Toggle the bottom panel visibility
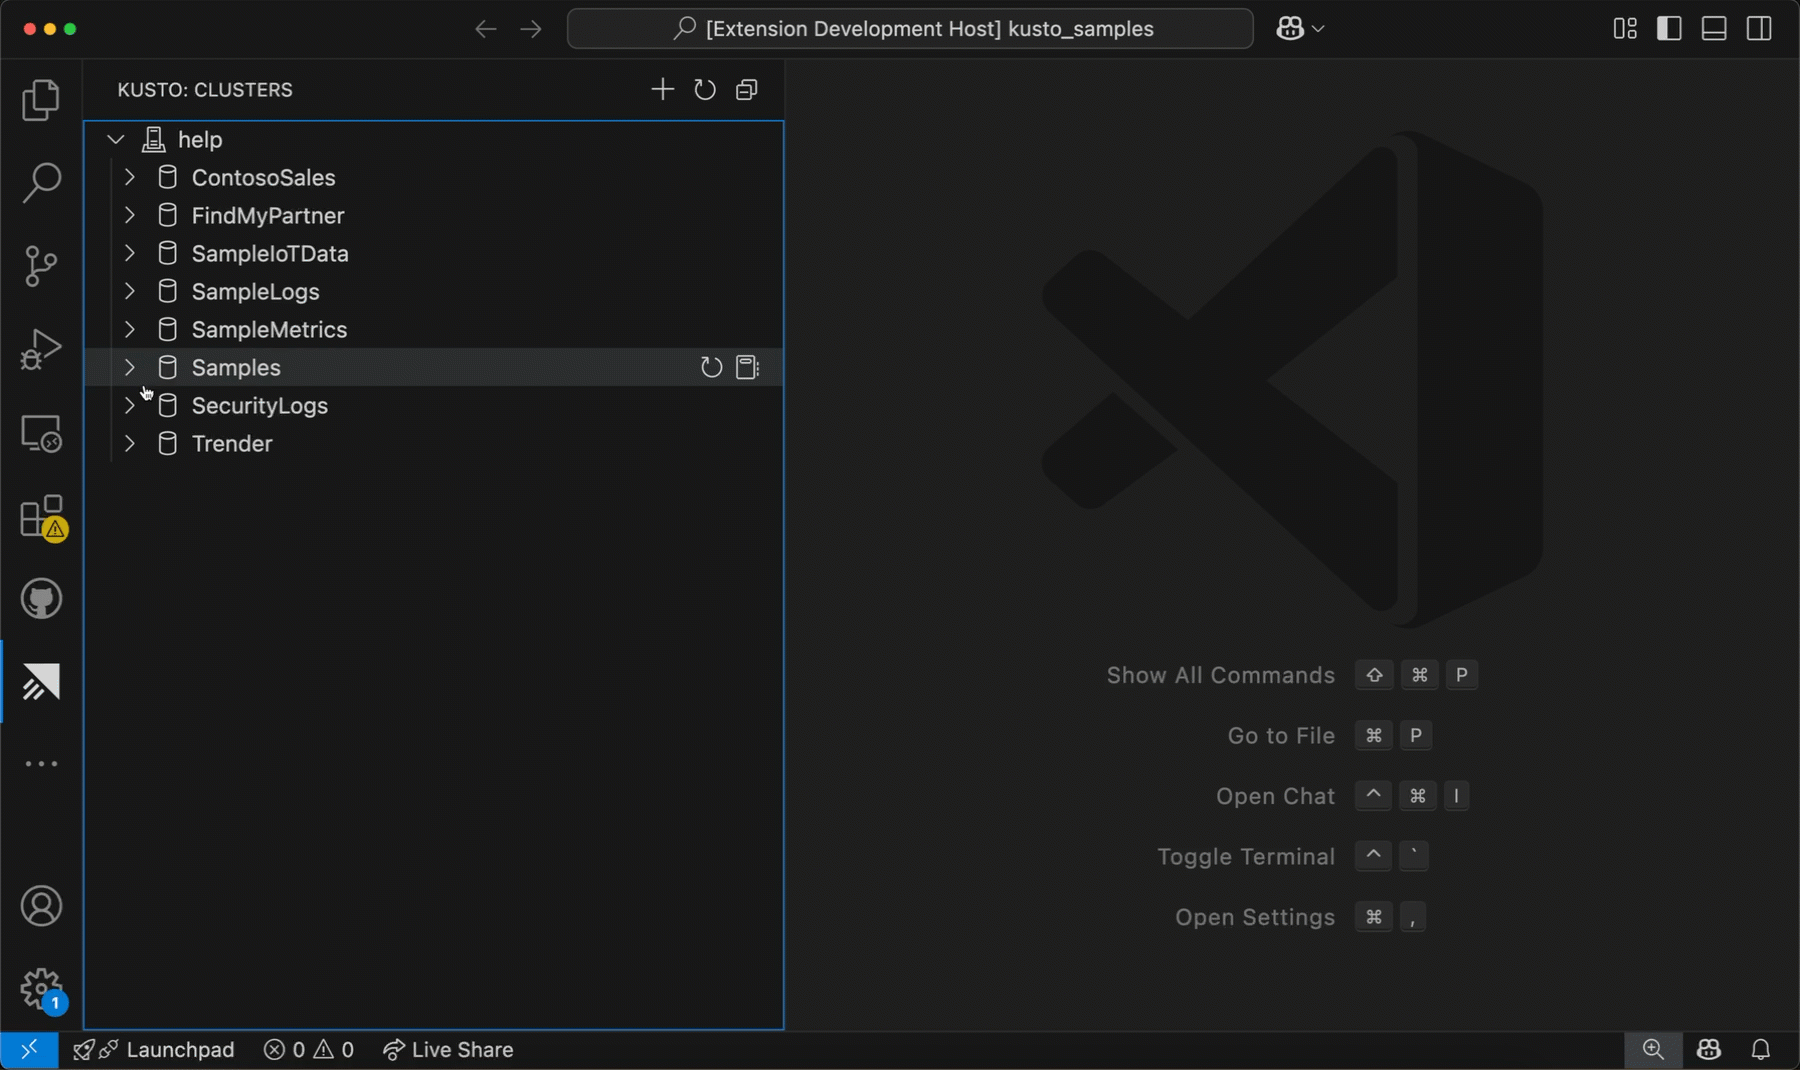1800x1070 pixels. click(x=1714, y=29)
